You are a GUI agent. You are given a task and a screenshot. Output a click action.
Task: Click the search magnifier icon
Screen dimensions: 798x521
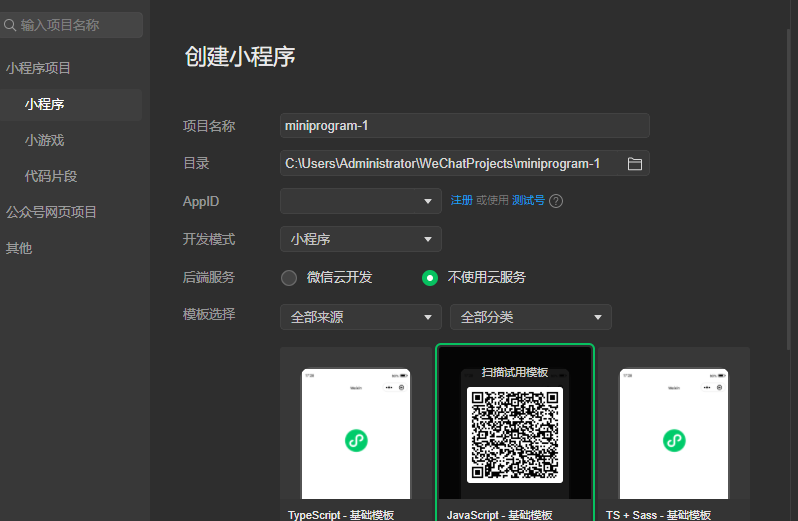(x=10, y=24)
